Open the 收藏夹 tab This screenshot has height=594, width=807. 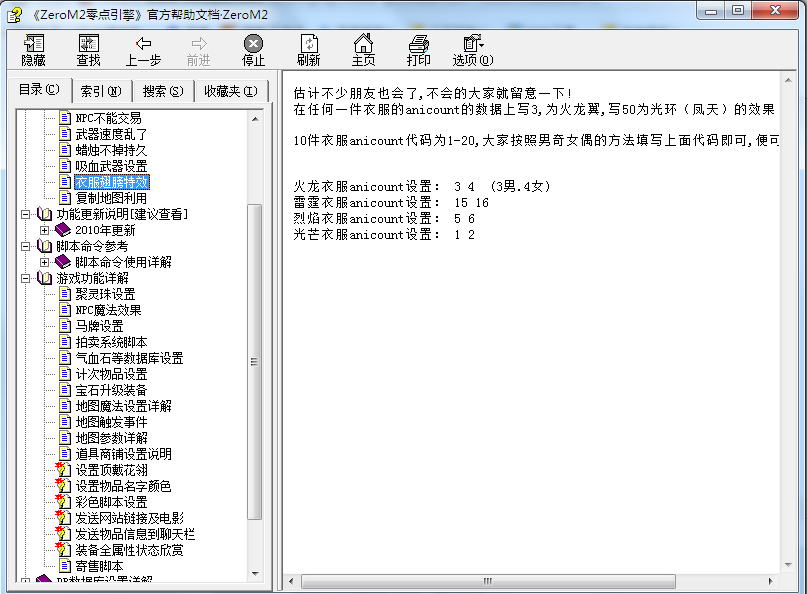[230, 91]
